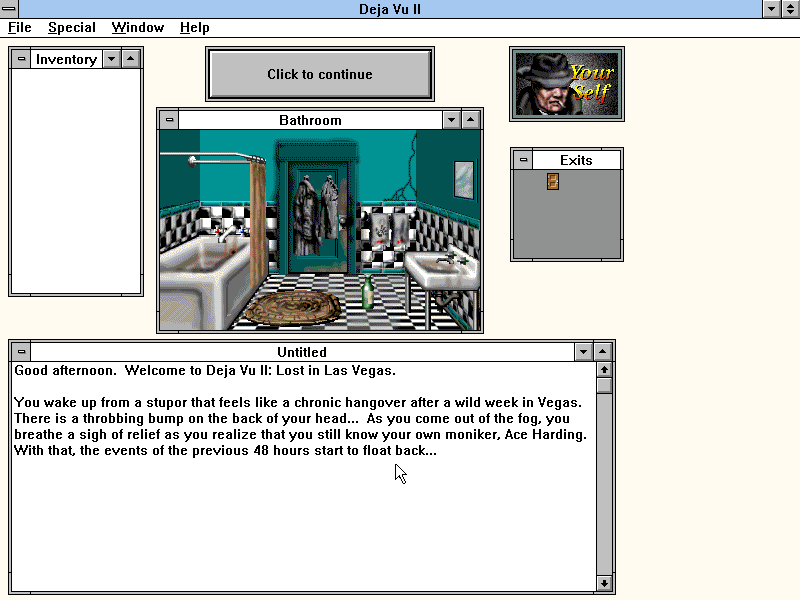This screenshot has height=600, width=800.
Task: Pick the green bottle on bathroom floor
Action: click(367, 292)
